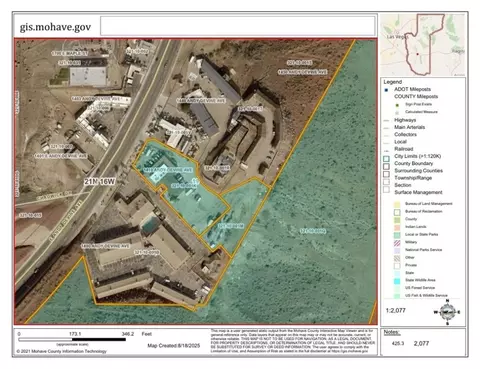Click the map disclaimer paragraph

(293, 341)
